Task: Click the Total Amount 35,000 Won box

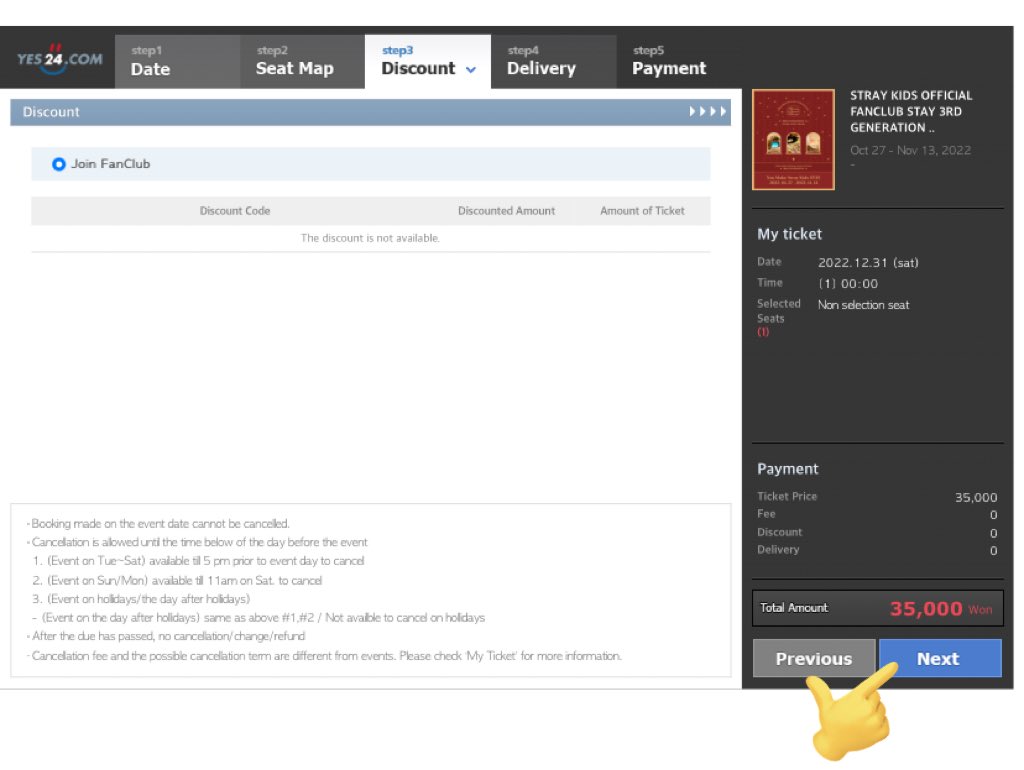Action: (x=878, y=609)
